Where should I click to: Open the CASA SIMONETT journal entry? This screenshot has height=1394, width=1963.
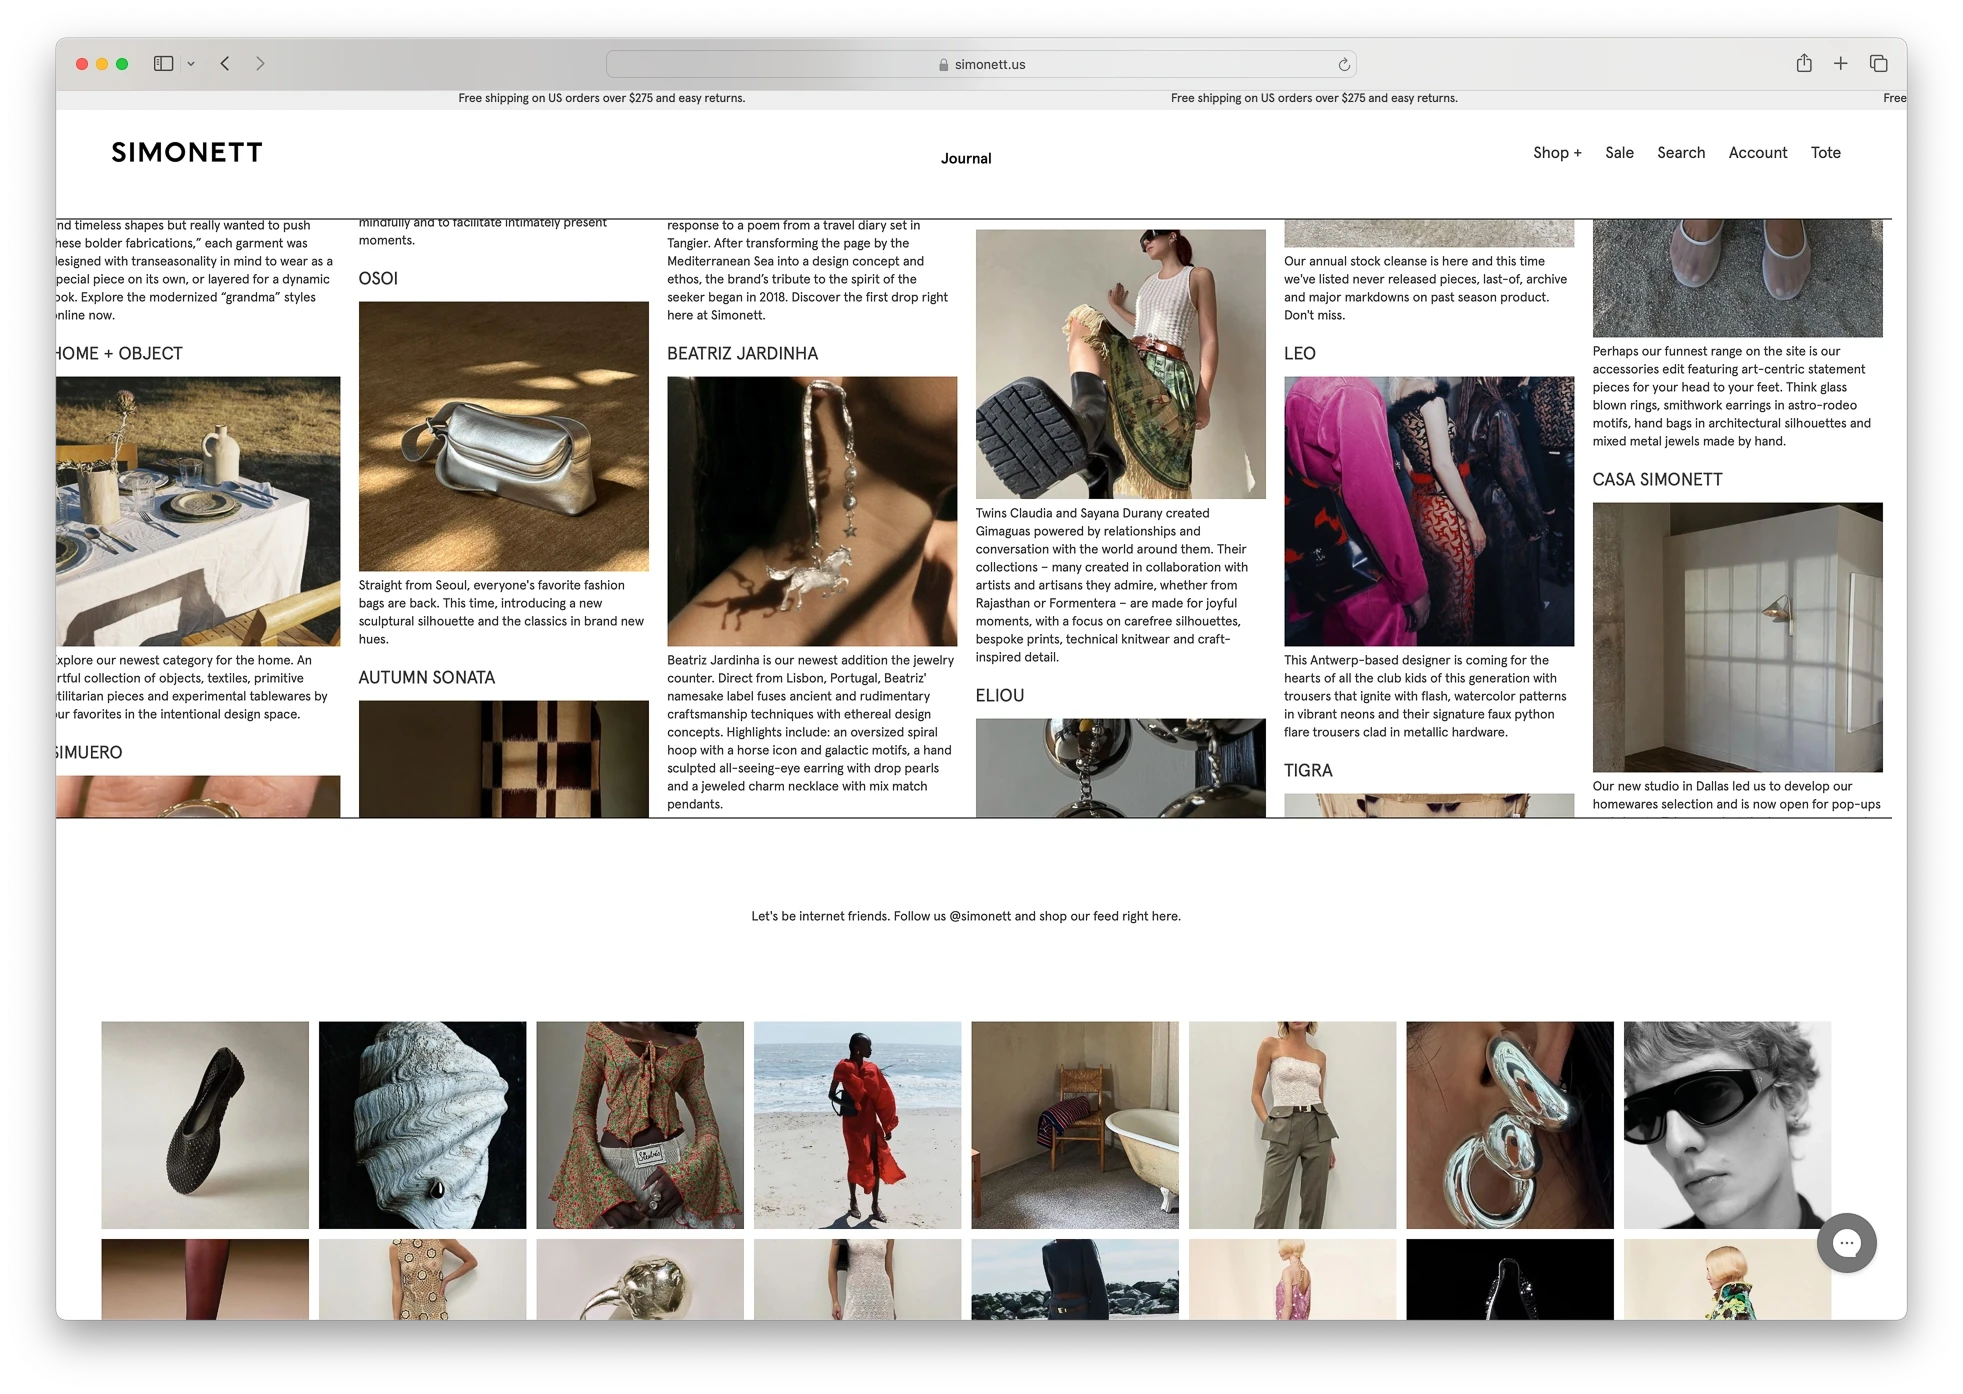pos(1657,480)
